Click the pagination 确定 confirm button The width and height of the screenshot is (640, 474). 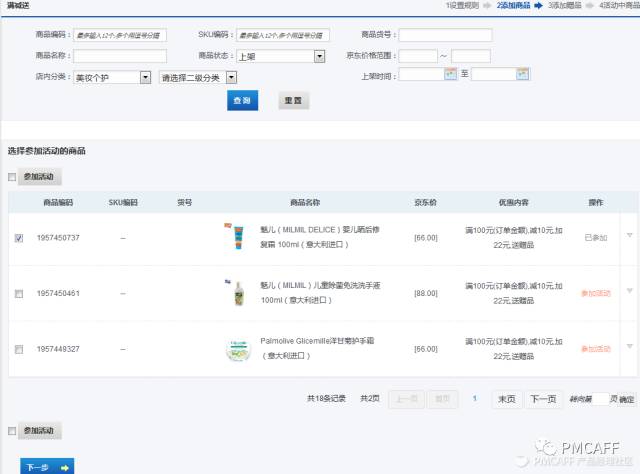point(627,399)
